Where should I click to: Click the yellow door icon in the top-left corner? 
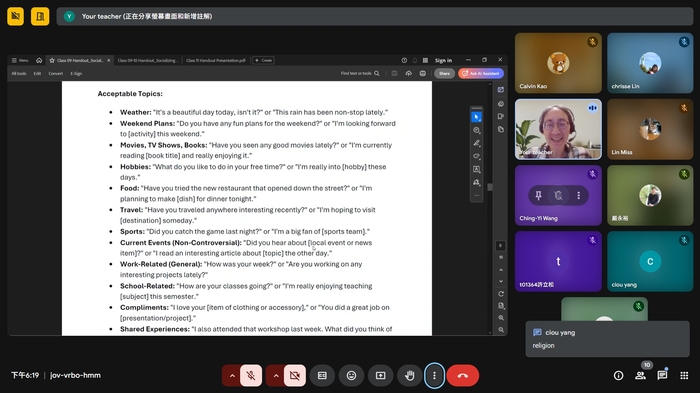(x=40, y=17)
